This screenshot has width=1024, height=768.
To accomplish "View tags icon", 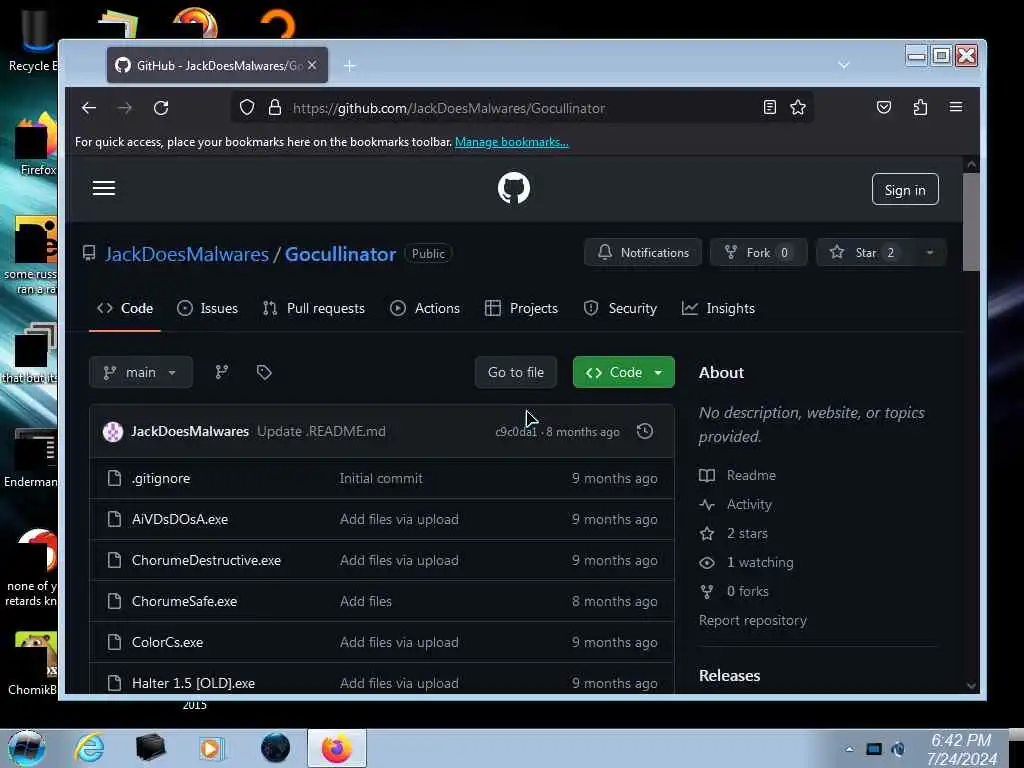I will point(264,372).
